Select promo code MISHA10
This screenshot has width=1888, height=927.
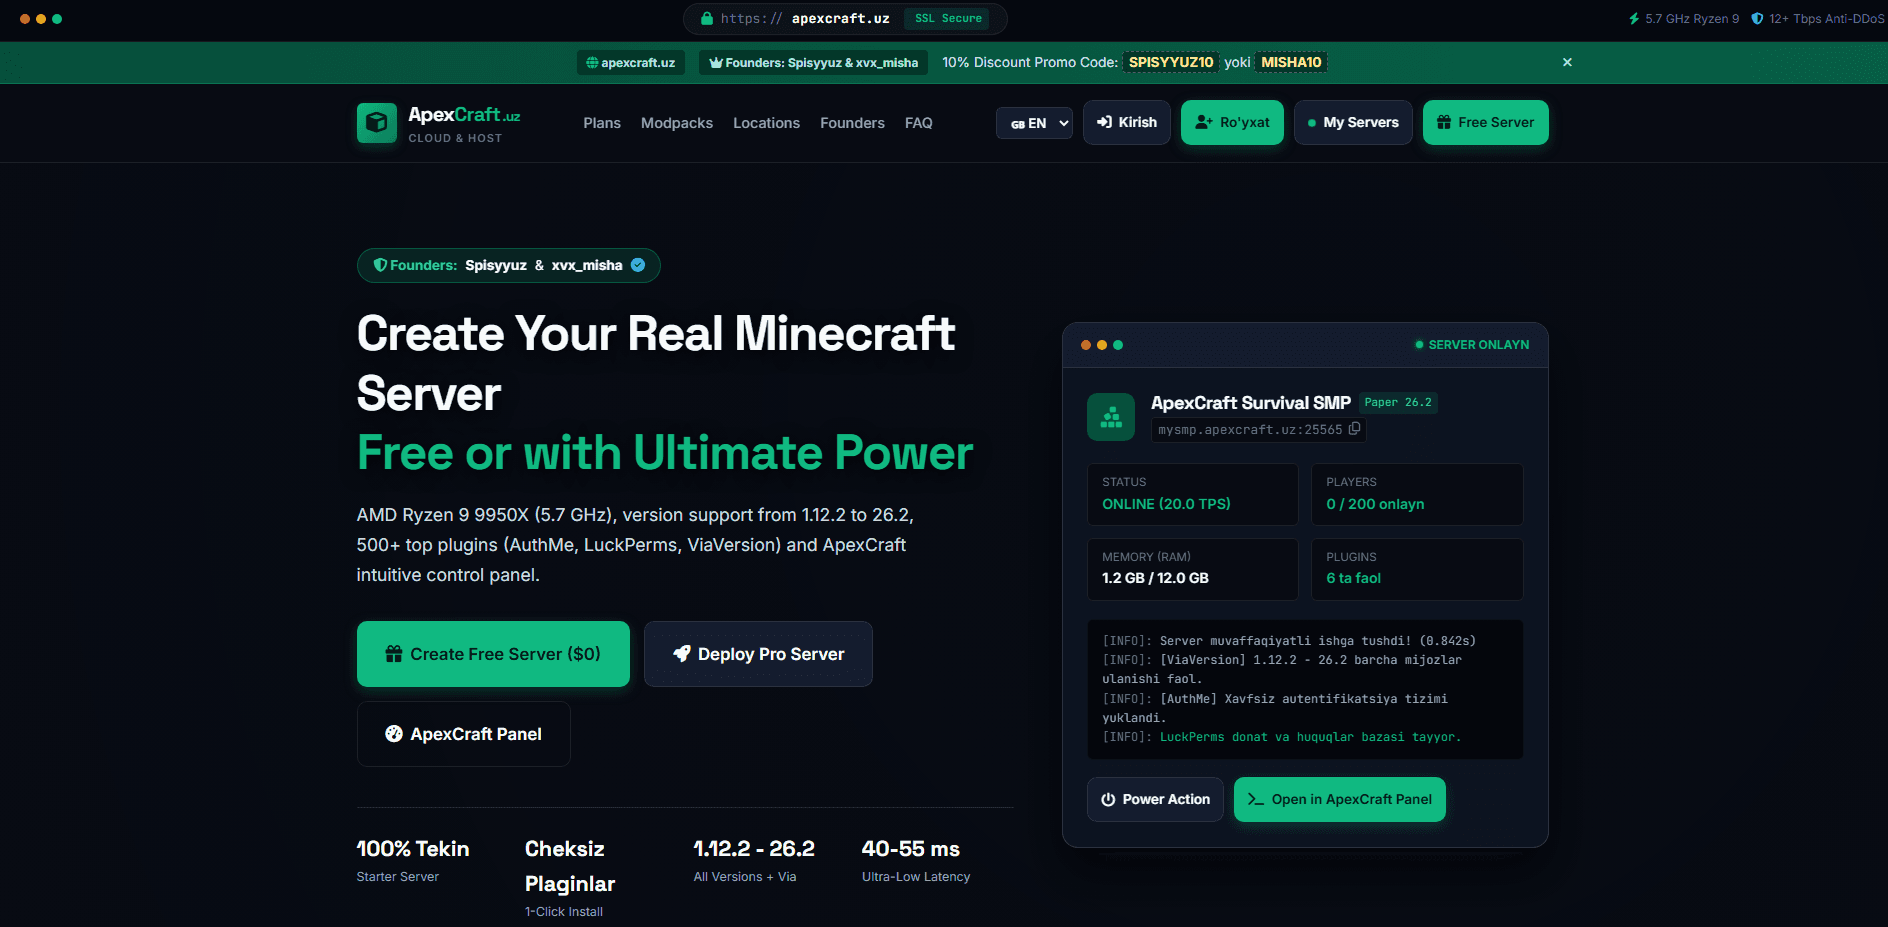[x=1291, y=62]
